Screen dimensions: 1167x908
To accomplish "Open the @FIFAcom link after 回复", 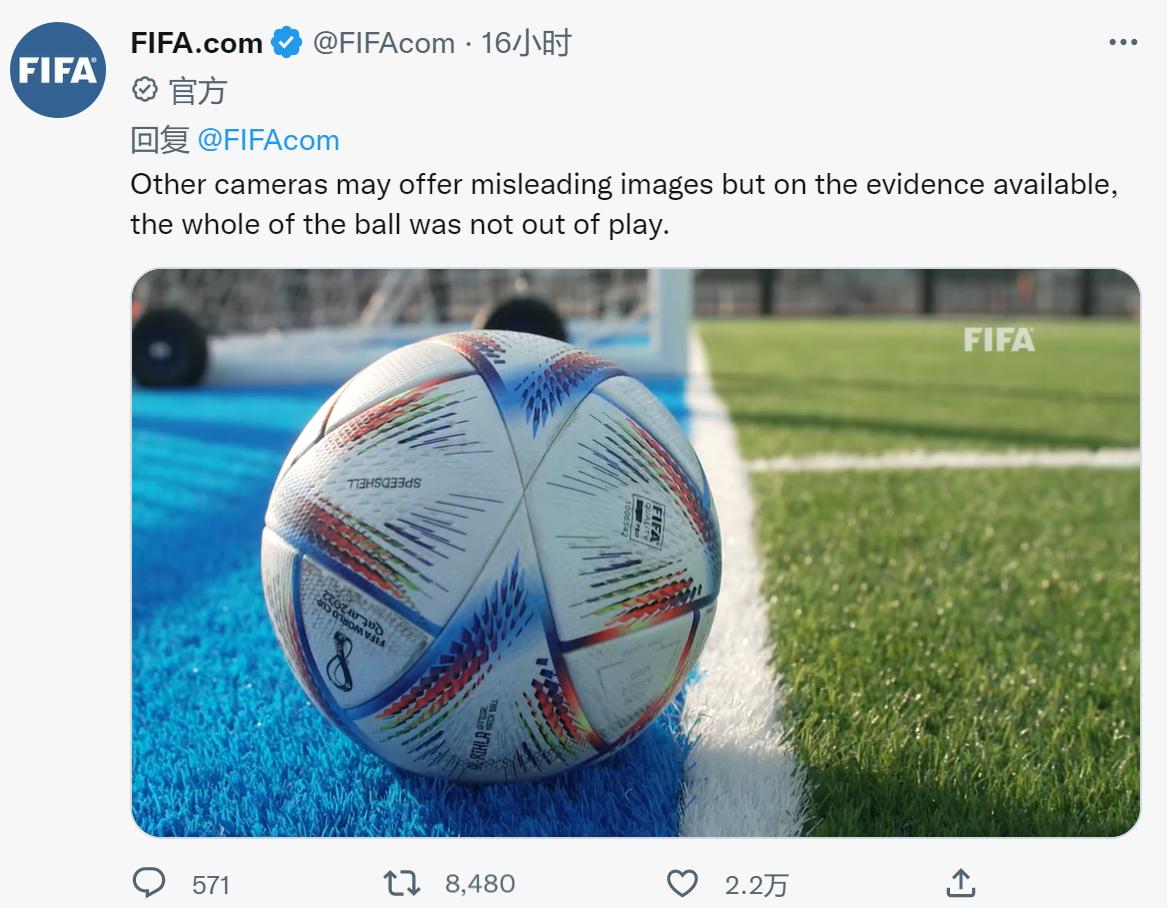I will [269, 140].
